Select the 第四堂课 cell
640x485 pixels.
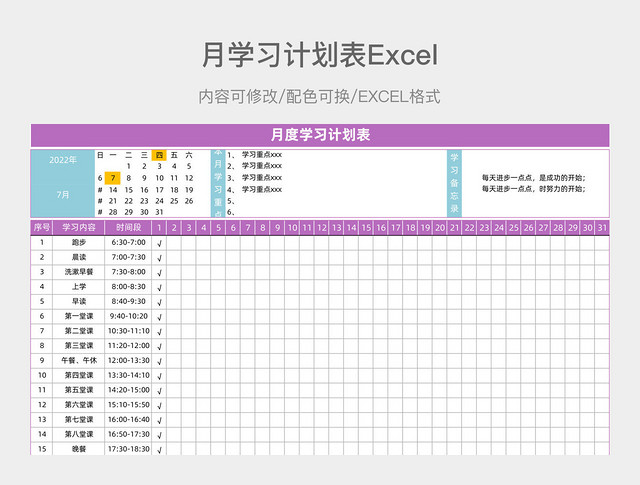(x=79, y=375)
